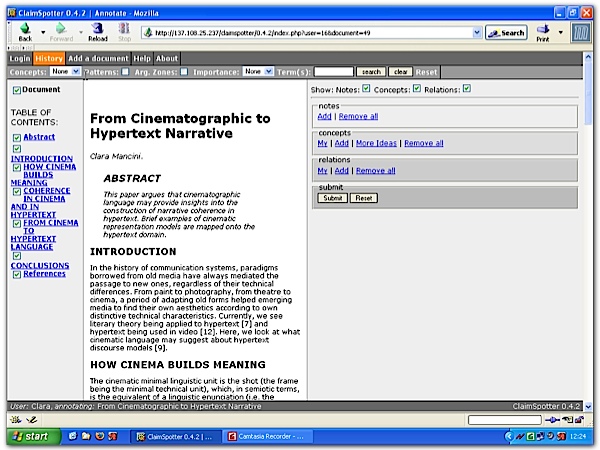The image size is (600, 450).
Task: Switch to Camtasia Recorder taskbar button
Action: click(269, 436)
